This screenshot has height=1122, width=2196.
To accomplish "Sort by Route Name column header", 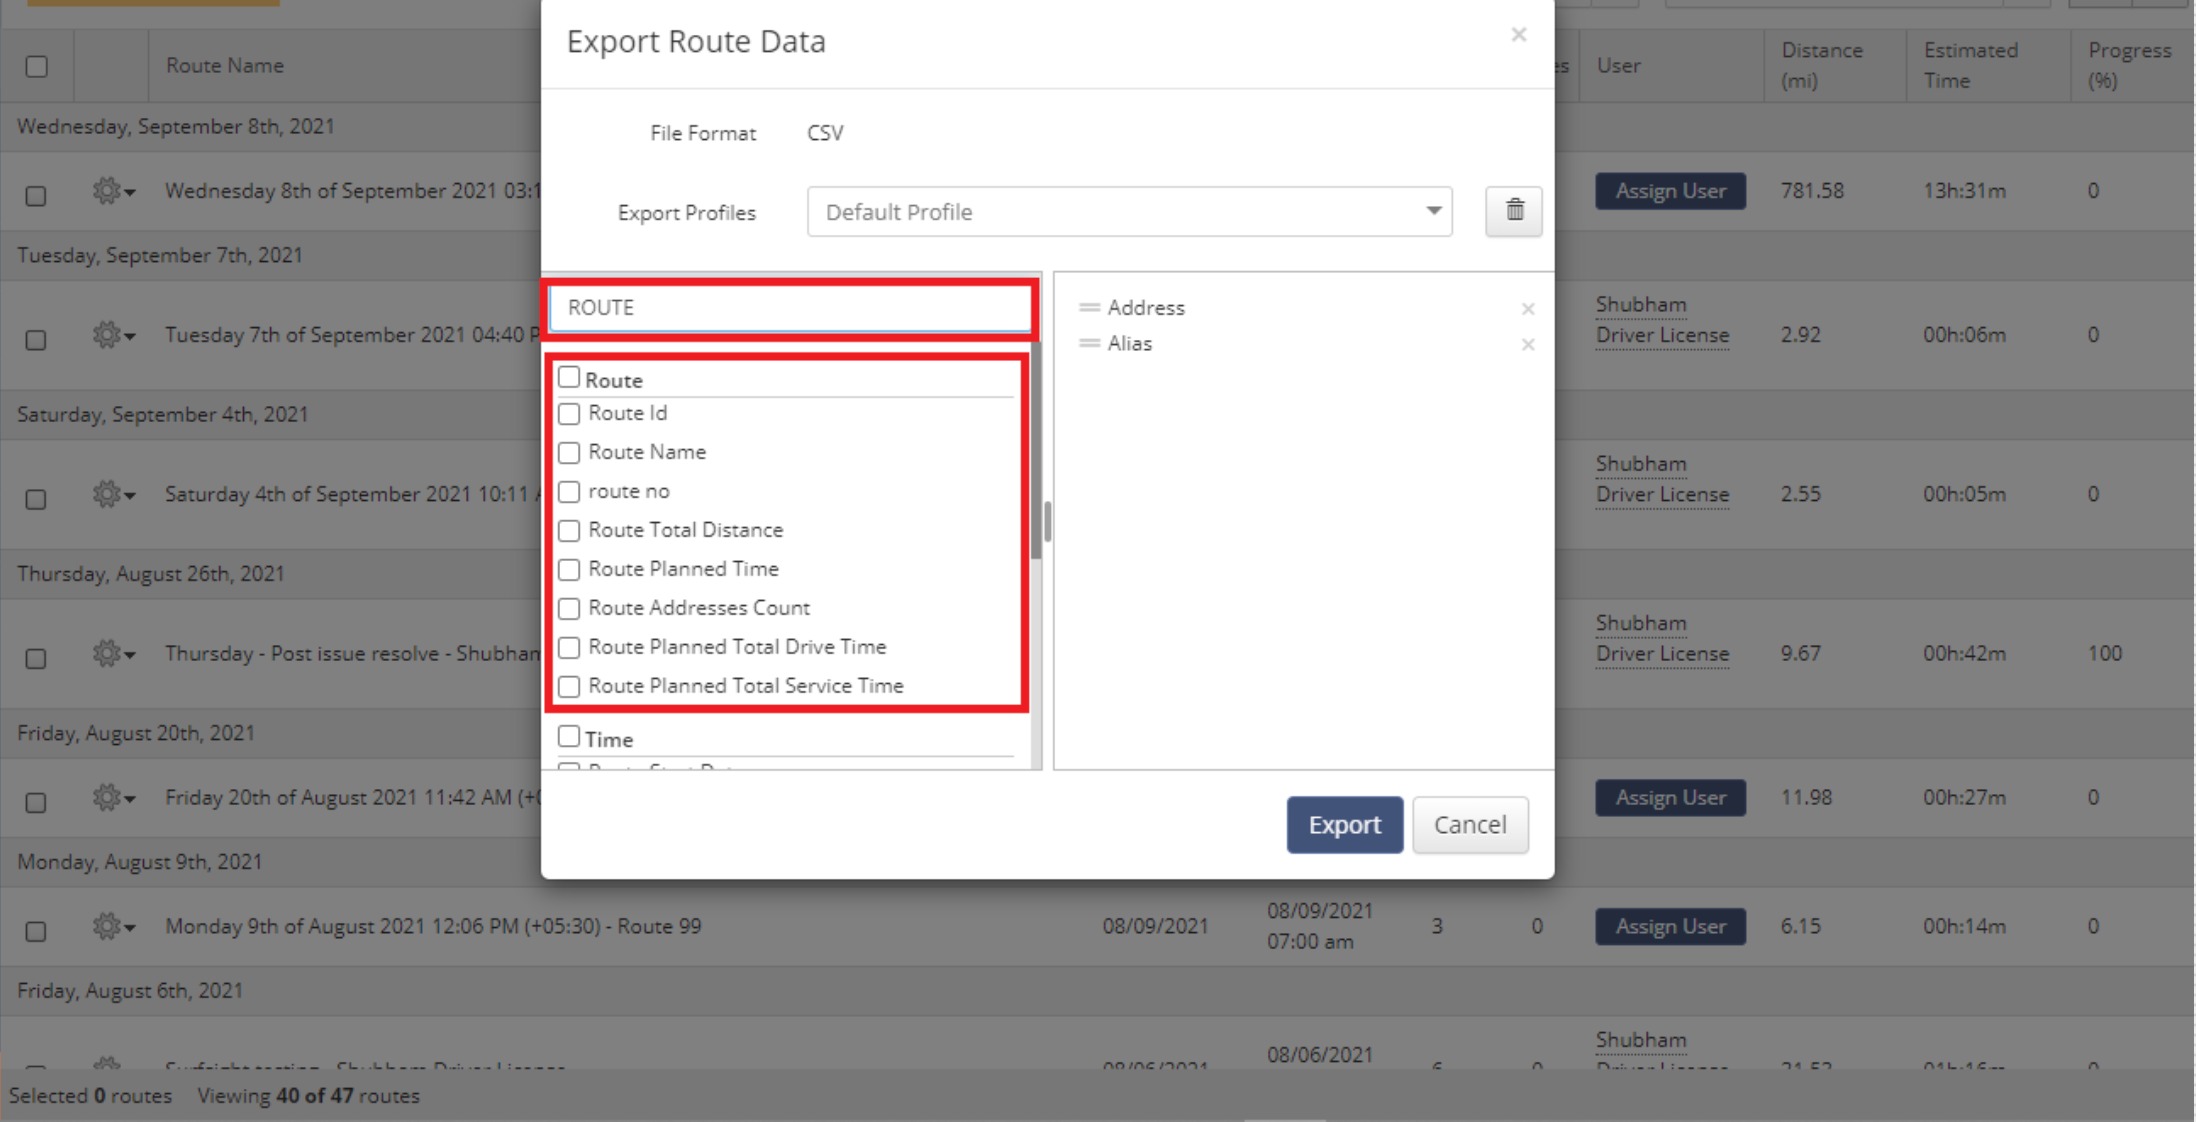I will tap(225, 65).
